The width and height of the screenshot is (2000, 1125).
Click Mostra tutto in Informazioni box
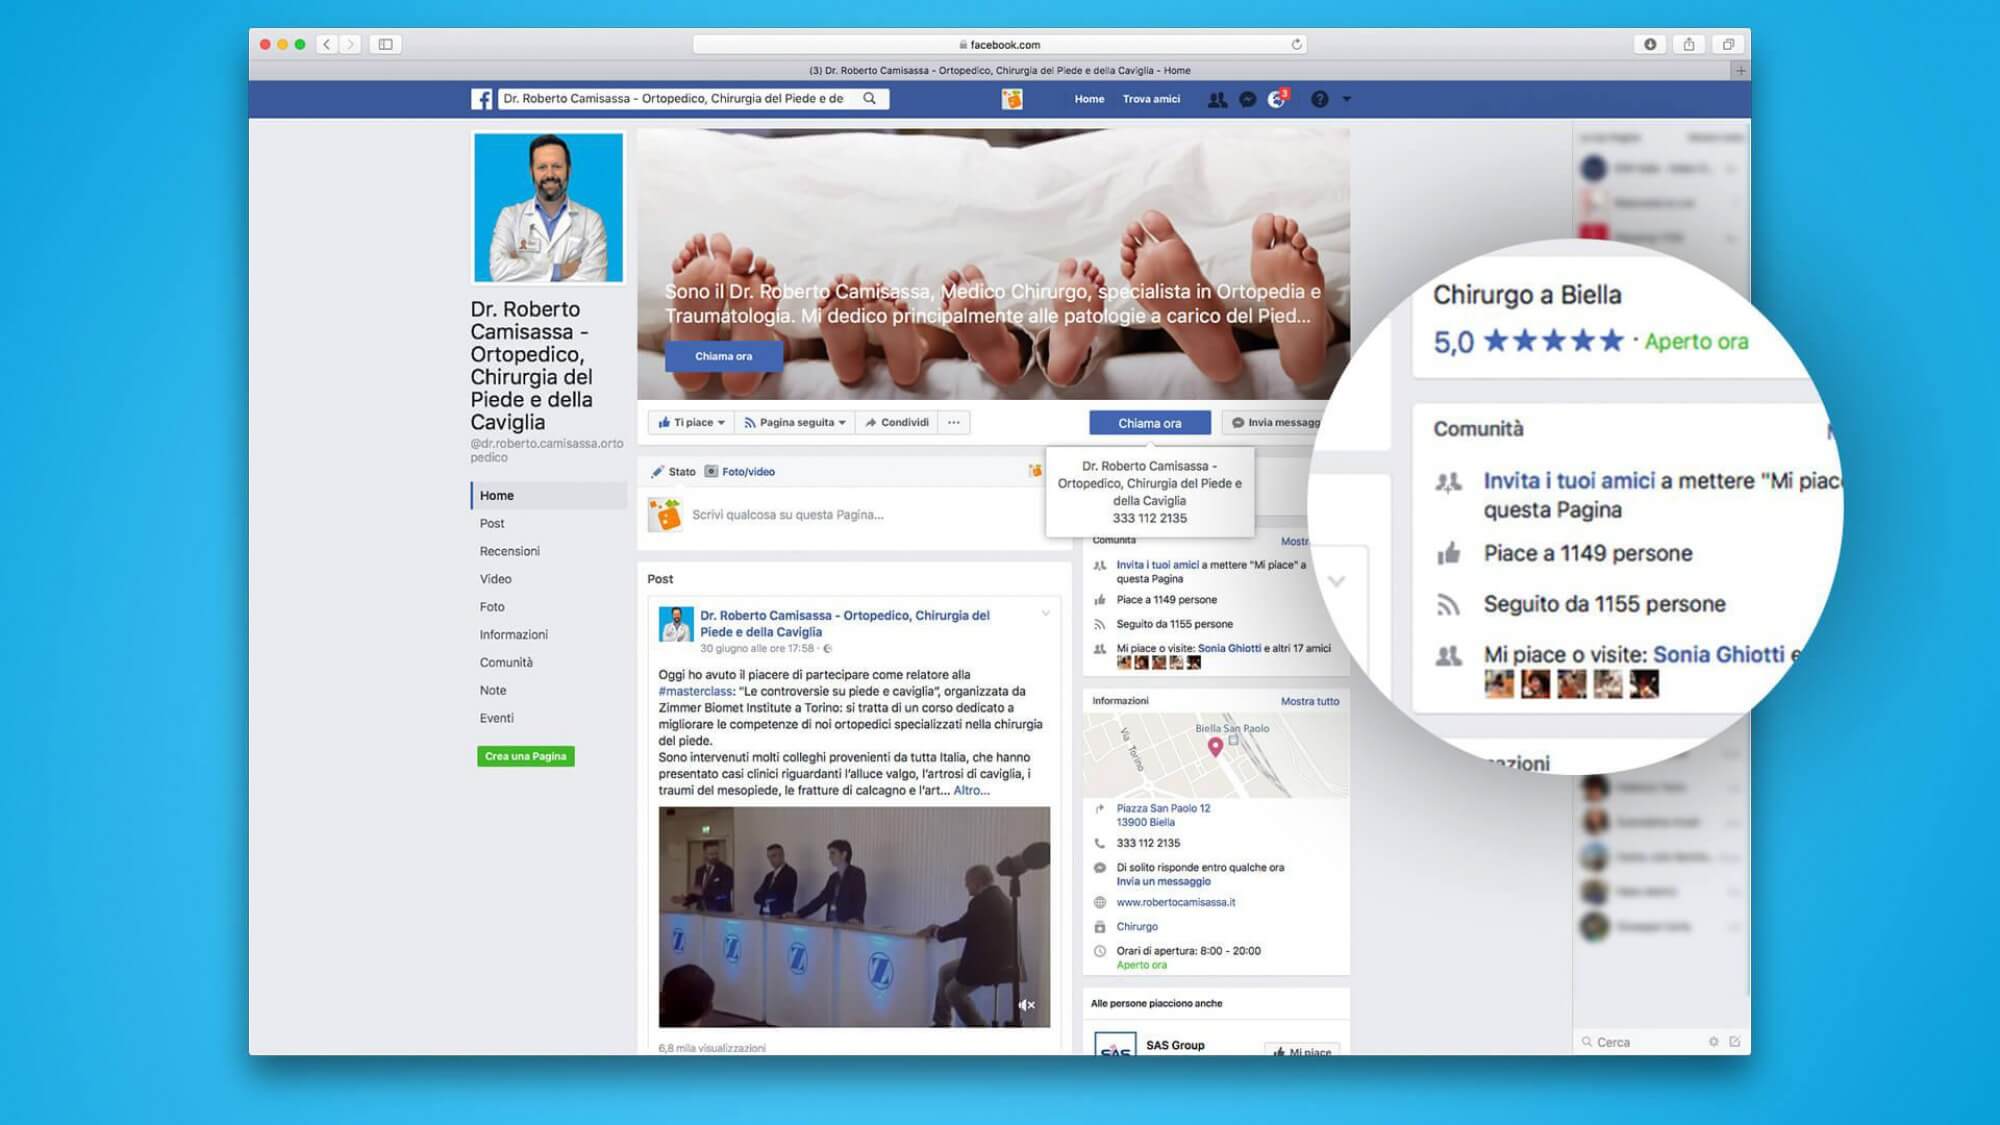(x=1310, y=701)
